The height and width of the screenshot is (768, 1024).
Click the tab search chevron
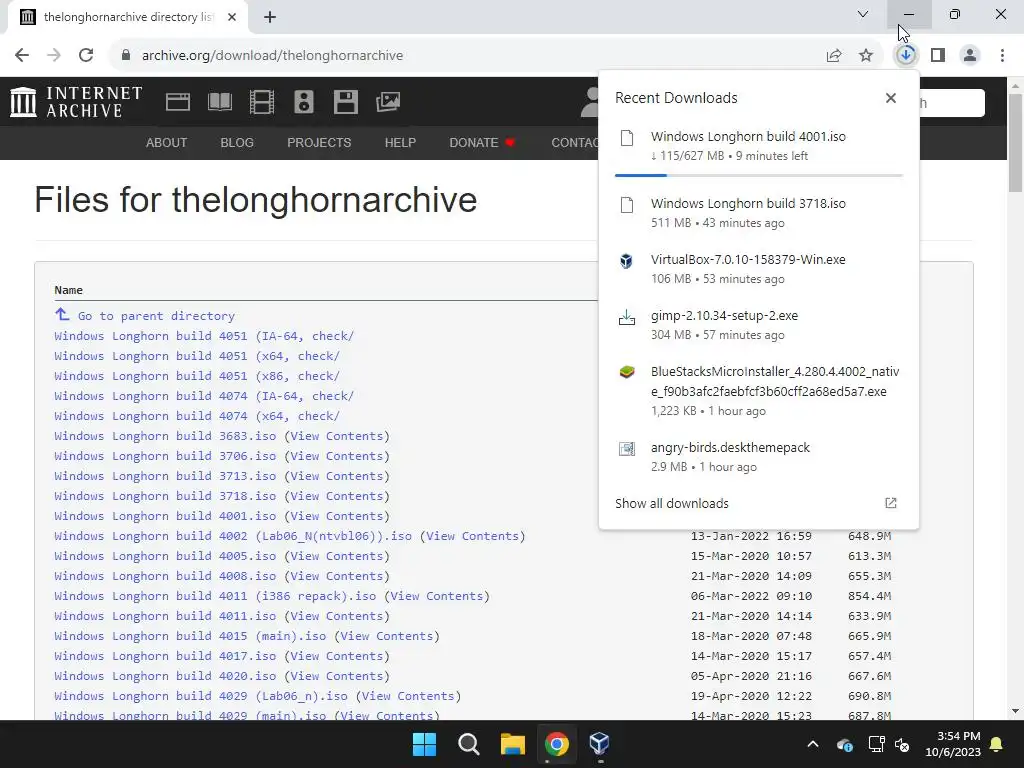tap(863, 14)
